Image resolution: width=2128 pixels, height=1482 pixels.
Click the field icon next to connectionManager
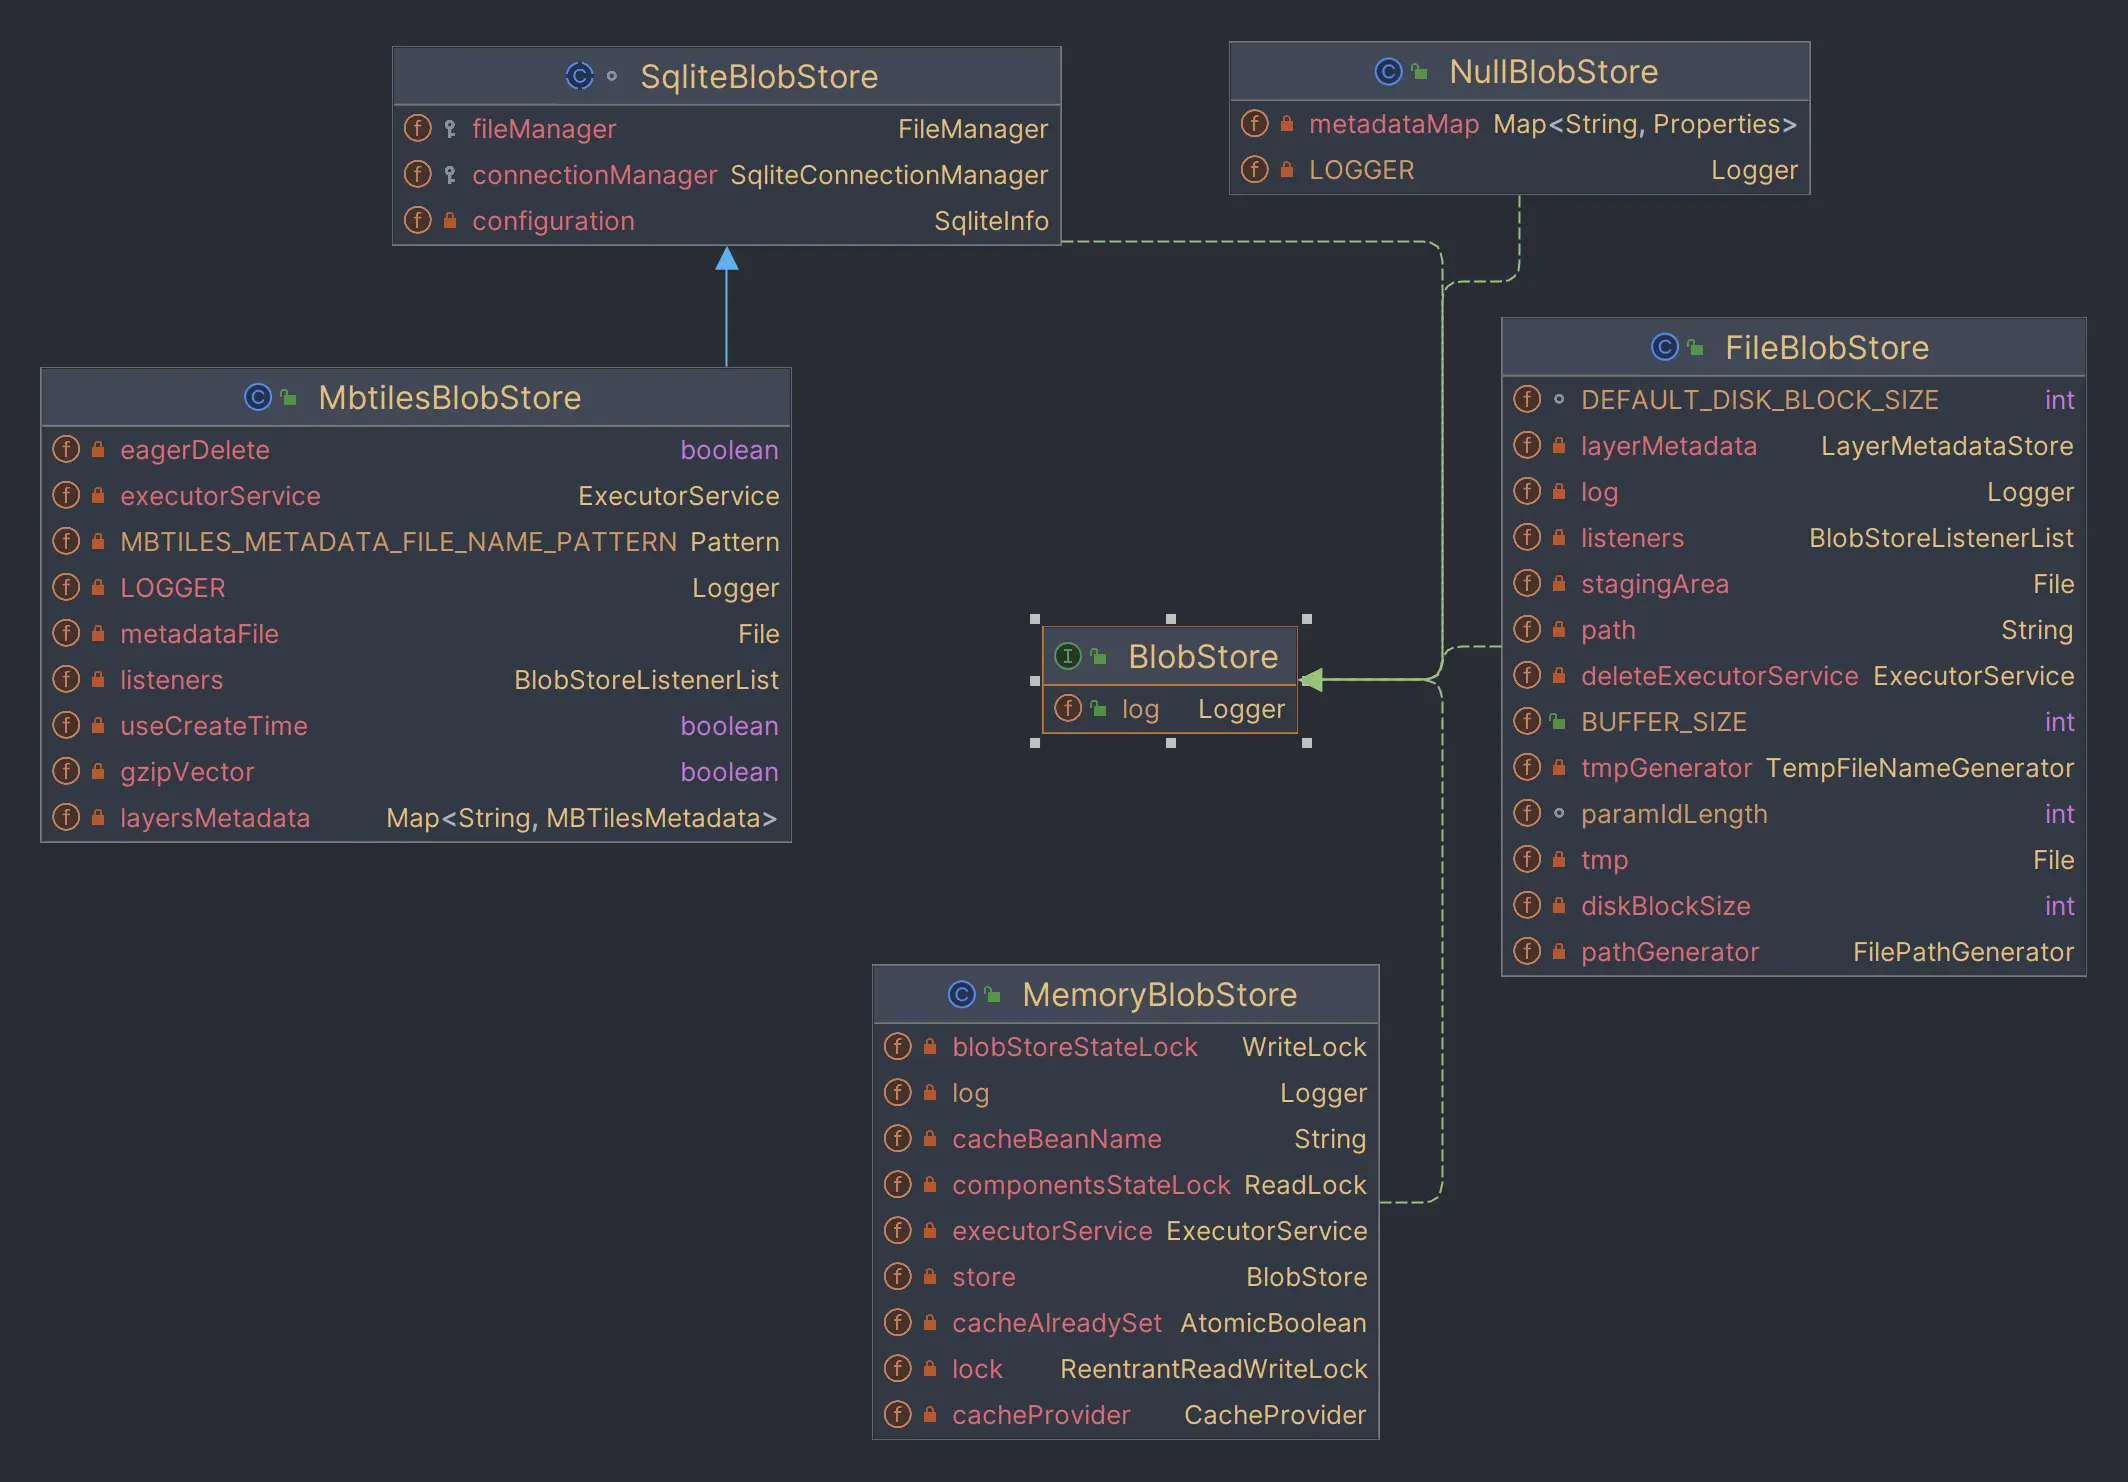tap(418, 174)
